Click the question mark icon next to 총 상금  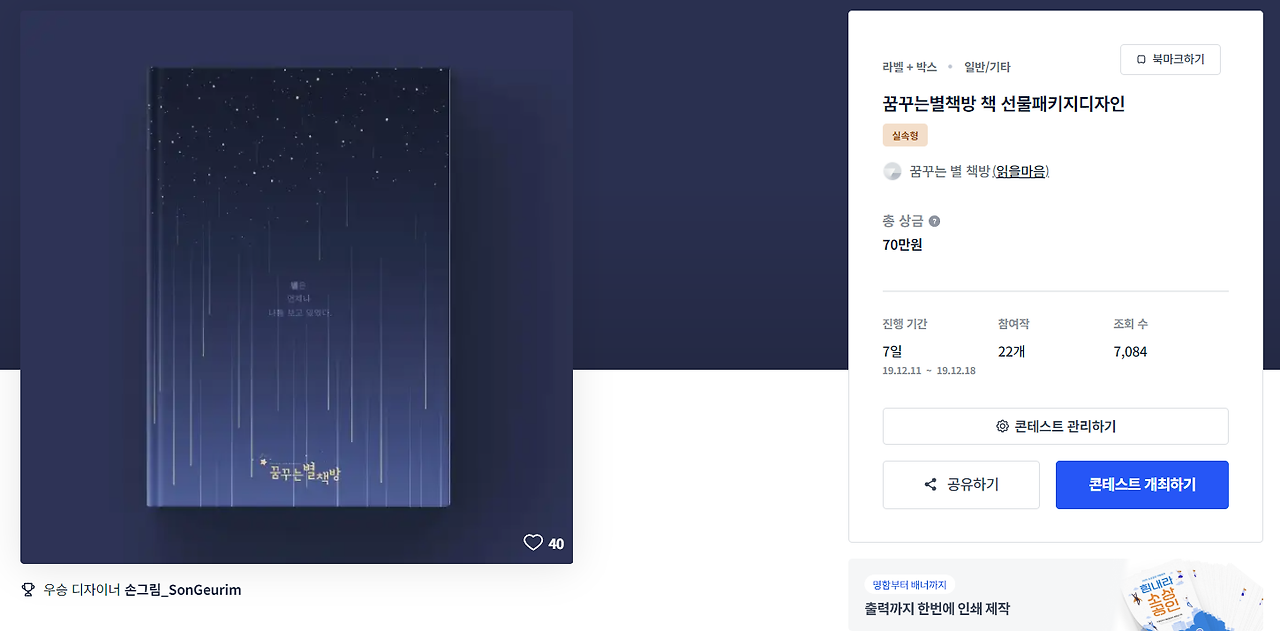(934, 221)
